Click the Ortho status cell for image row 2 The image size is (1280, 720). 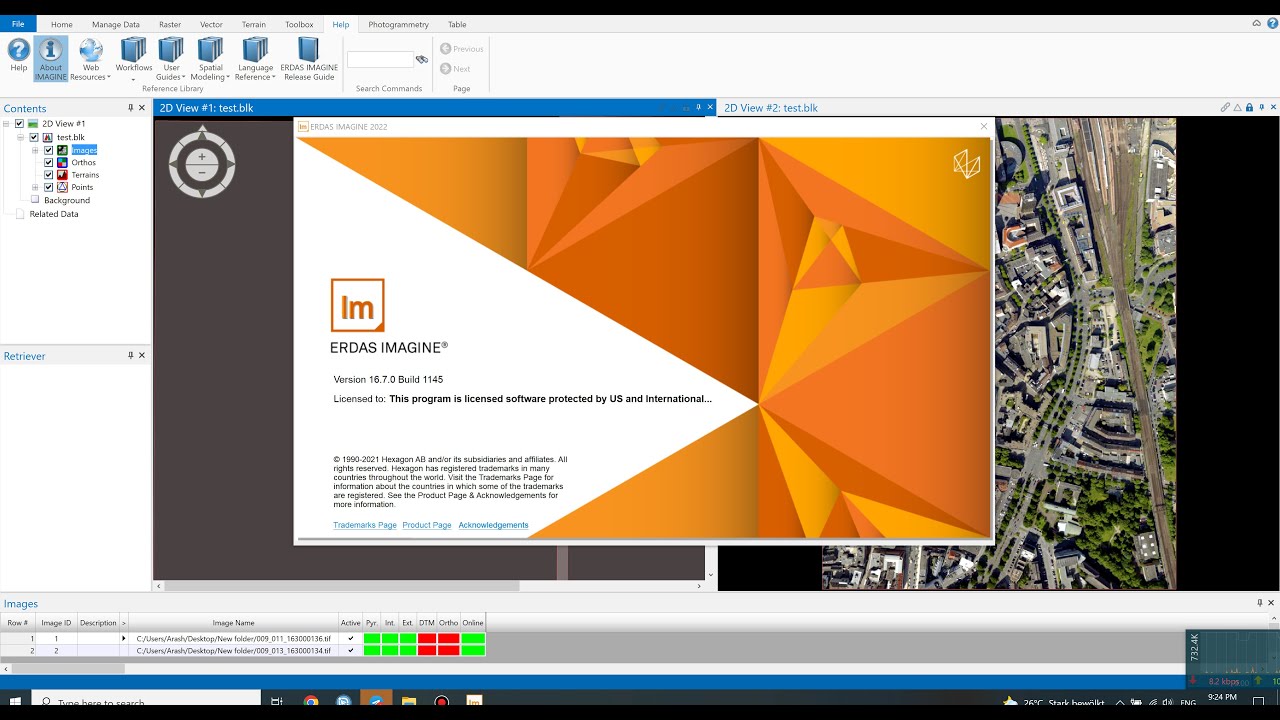pos(448,650)
